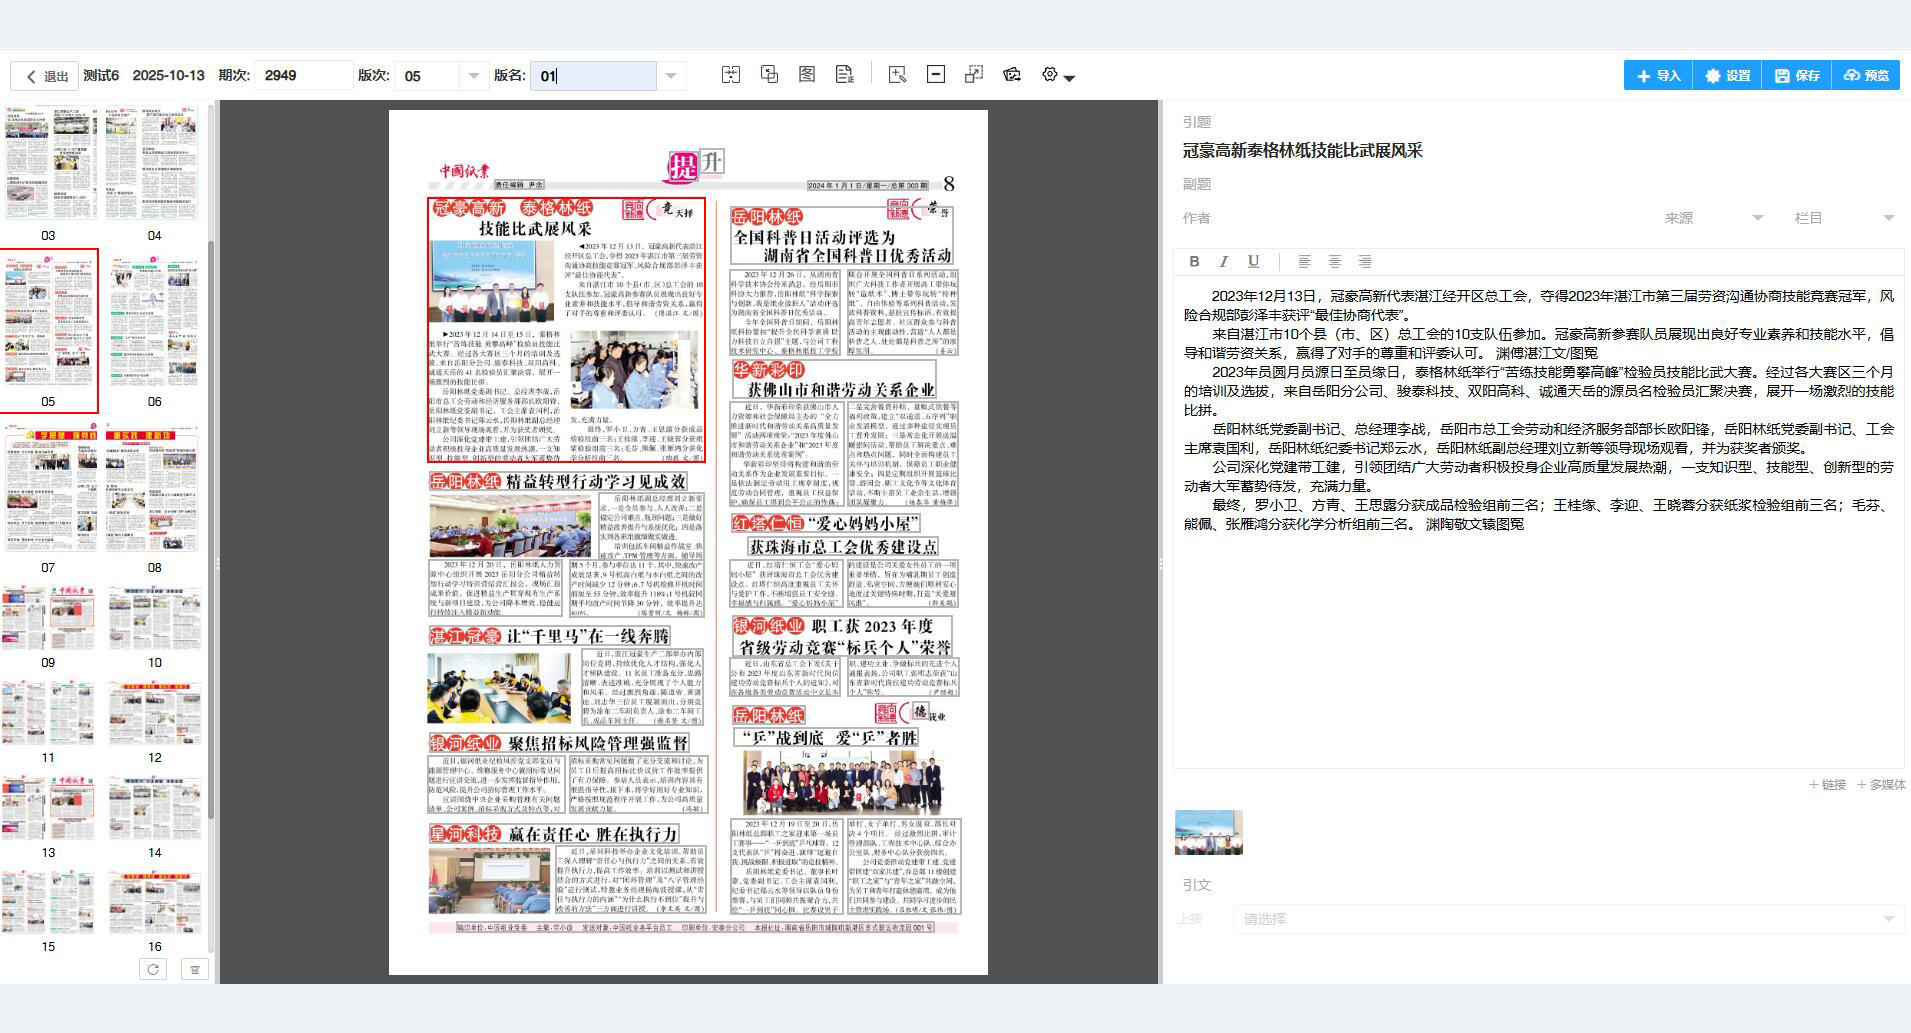Toggle italic text formatting
The width and height of the screenshot is (1911, 1033).
(x=1223, y=262)
